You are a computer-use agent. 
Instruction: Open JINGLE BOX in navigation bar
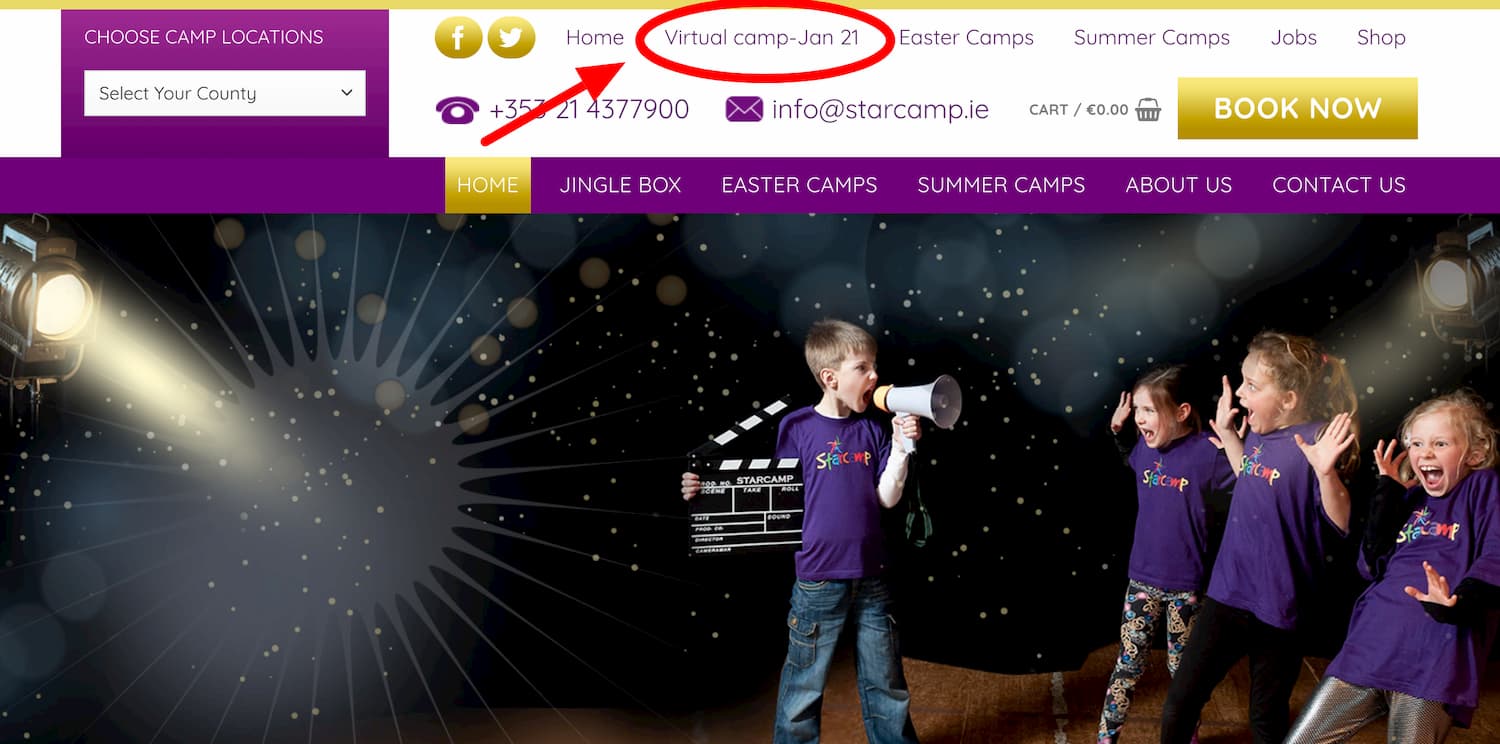coord(621,185)
